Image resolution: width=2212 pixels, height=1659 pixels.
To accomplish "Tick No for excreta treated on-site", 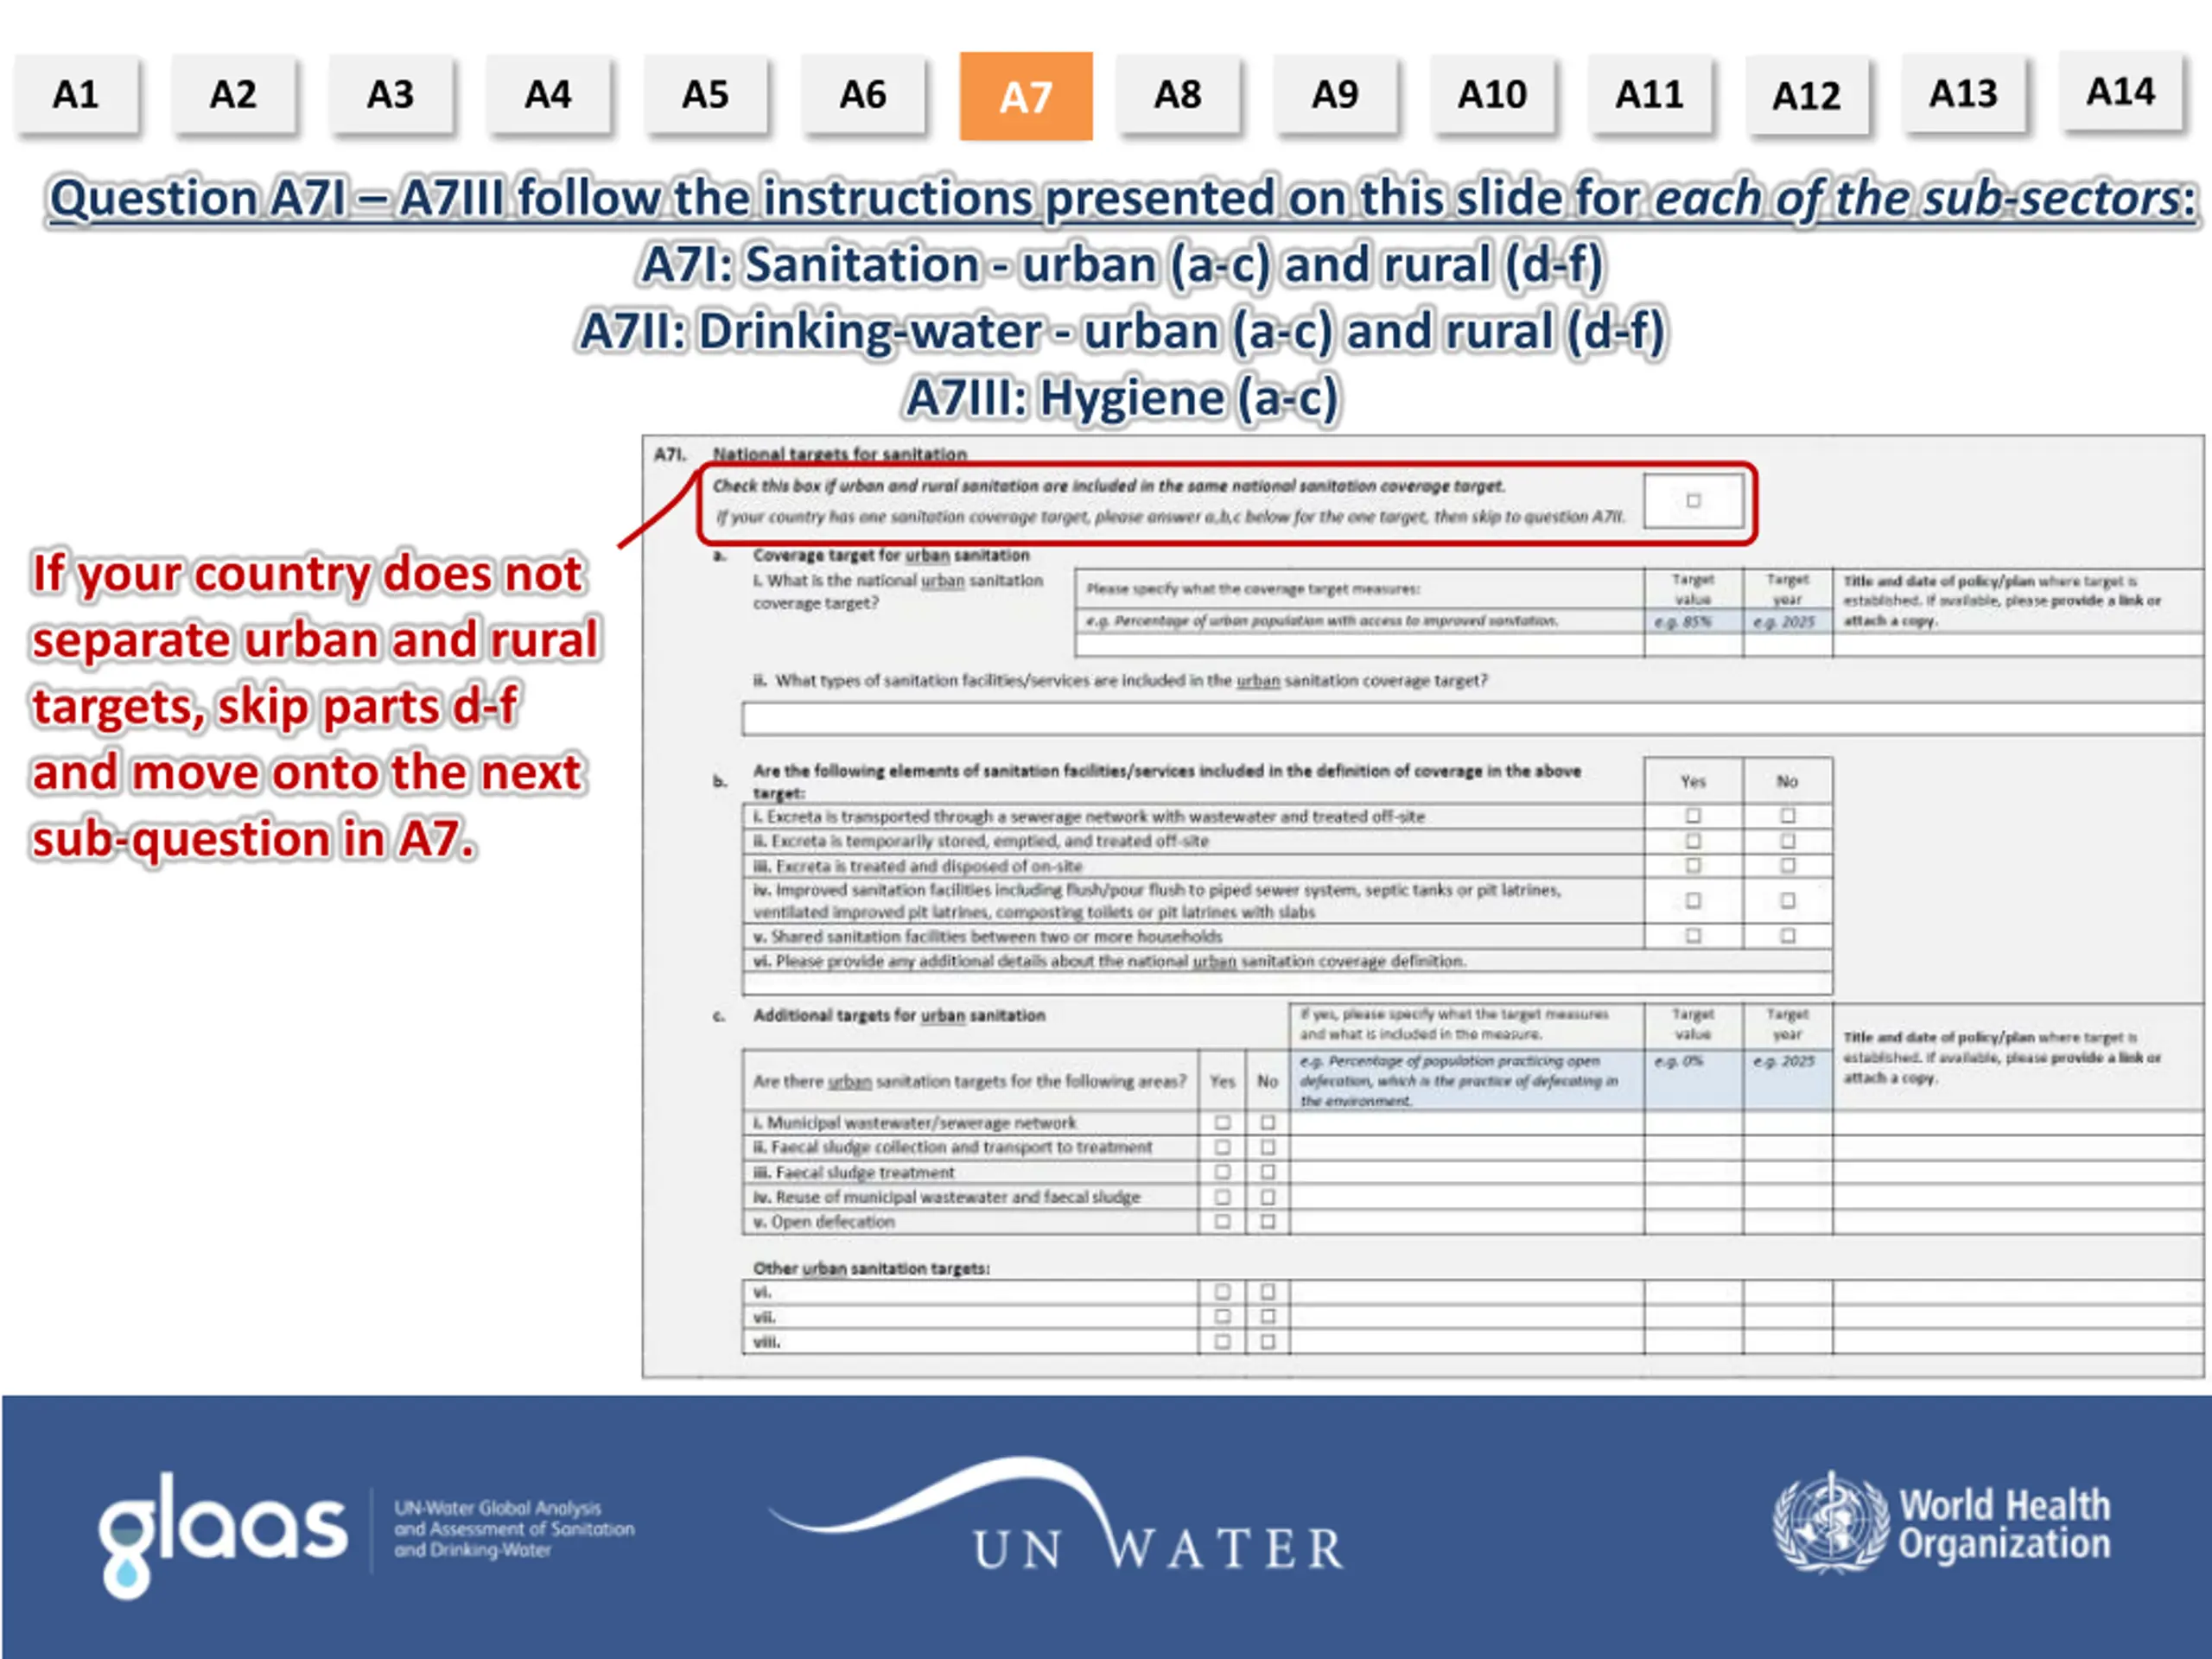I will pos(1787,866).
